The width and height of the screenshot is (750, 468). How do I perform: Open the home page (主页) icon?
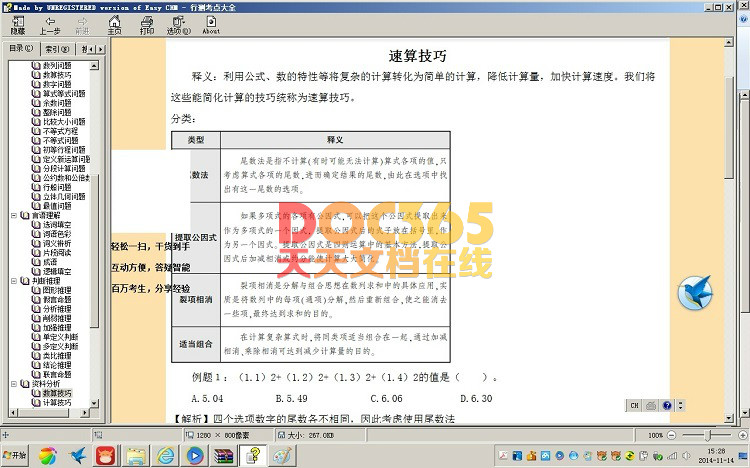click(x=114, y=24)
